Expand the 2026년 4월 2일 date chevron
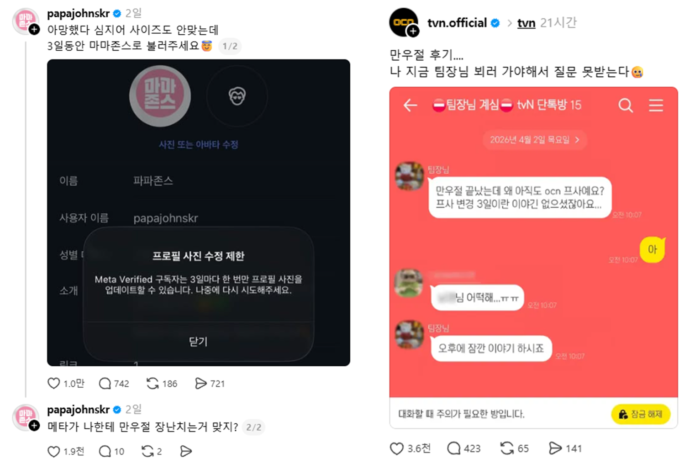The image size is (700, 464). (x=577, y=140)
